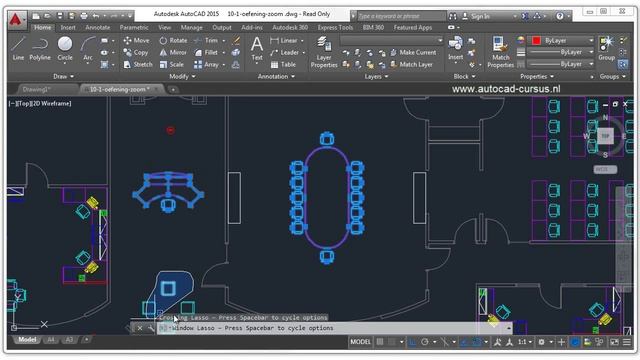Open the layer selection dropdown
The width and height of the screenshot is (640, 360).
click(x=391, y=40)
